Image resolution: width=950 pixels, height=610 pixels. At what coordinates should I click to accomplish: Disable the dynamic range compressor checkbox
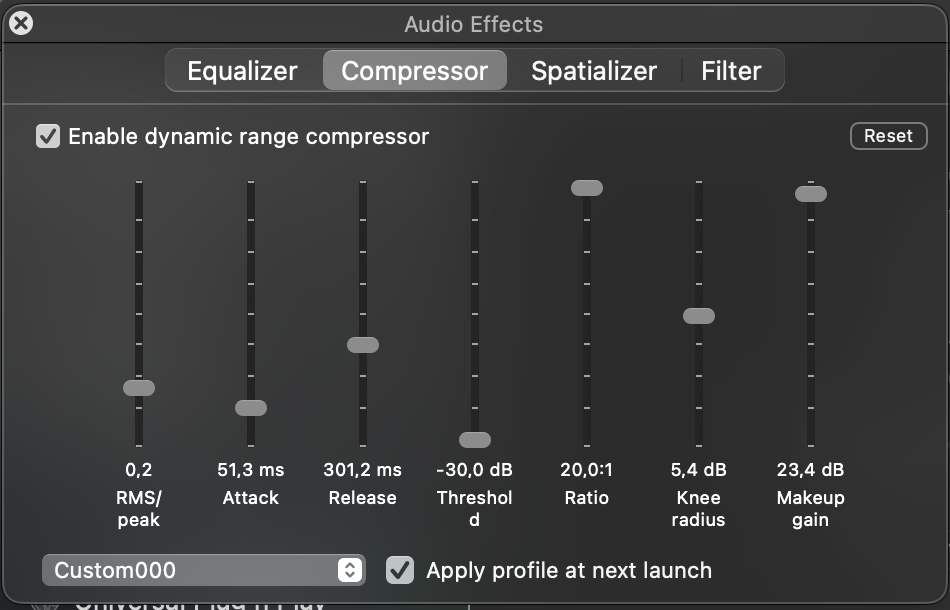(48, 136)
